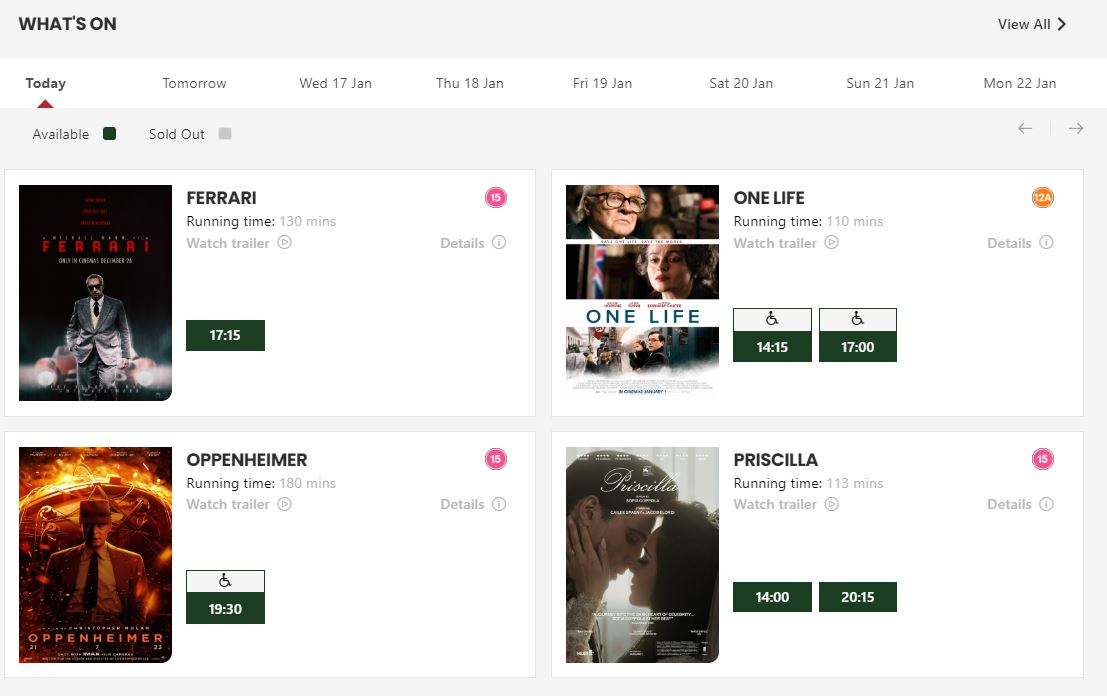Select the One Life 14:15 accessible showing
Image resolution: width=1107 pixels, height=696 pixels.
pos(772,347)
